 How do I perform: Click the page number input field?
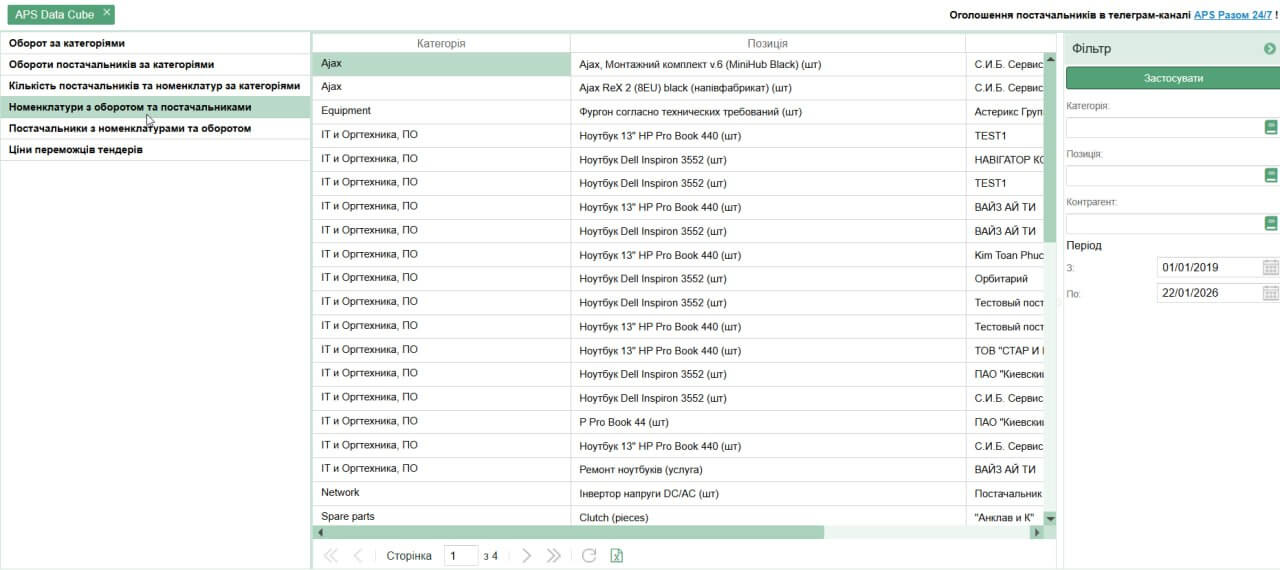[x=460, y=556]
